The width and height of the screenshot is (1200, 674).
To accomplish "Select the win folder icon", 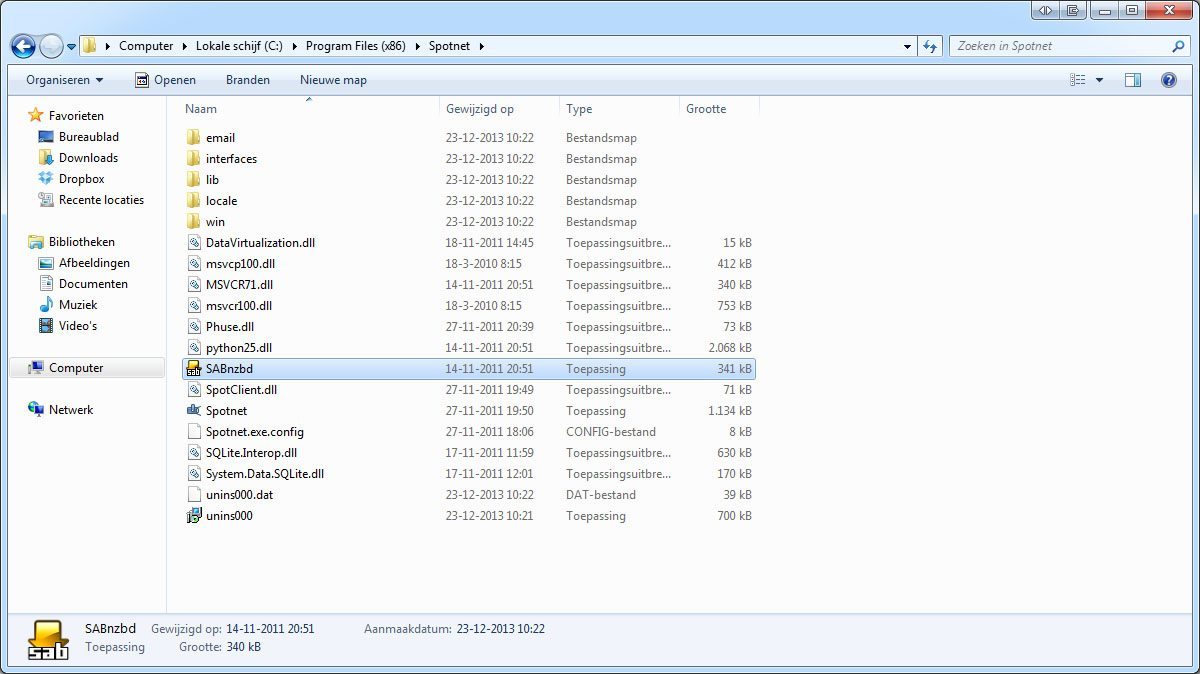I will (x=194, y=222).
